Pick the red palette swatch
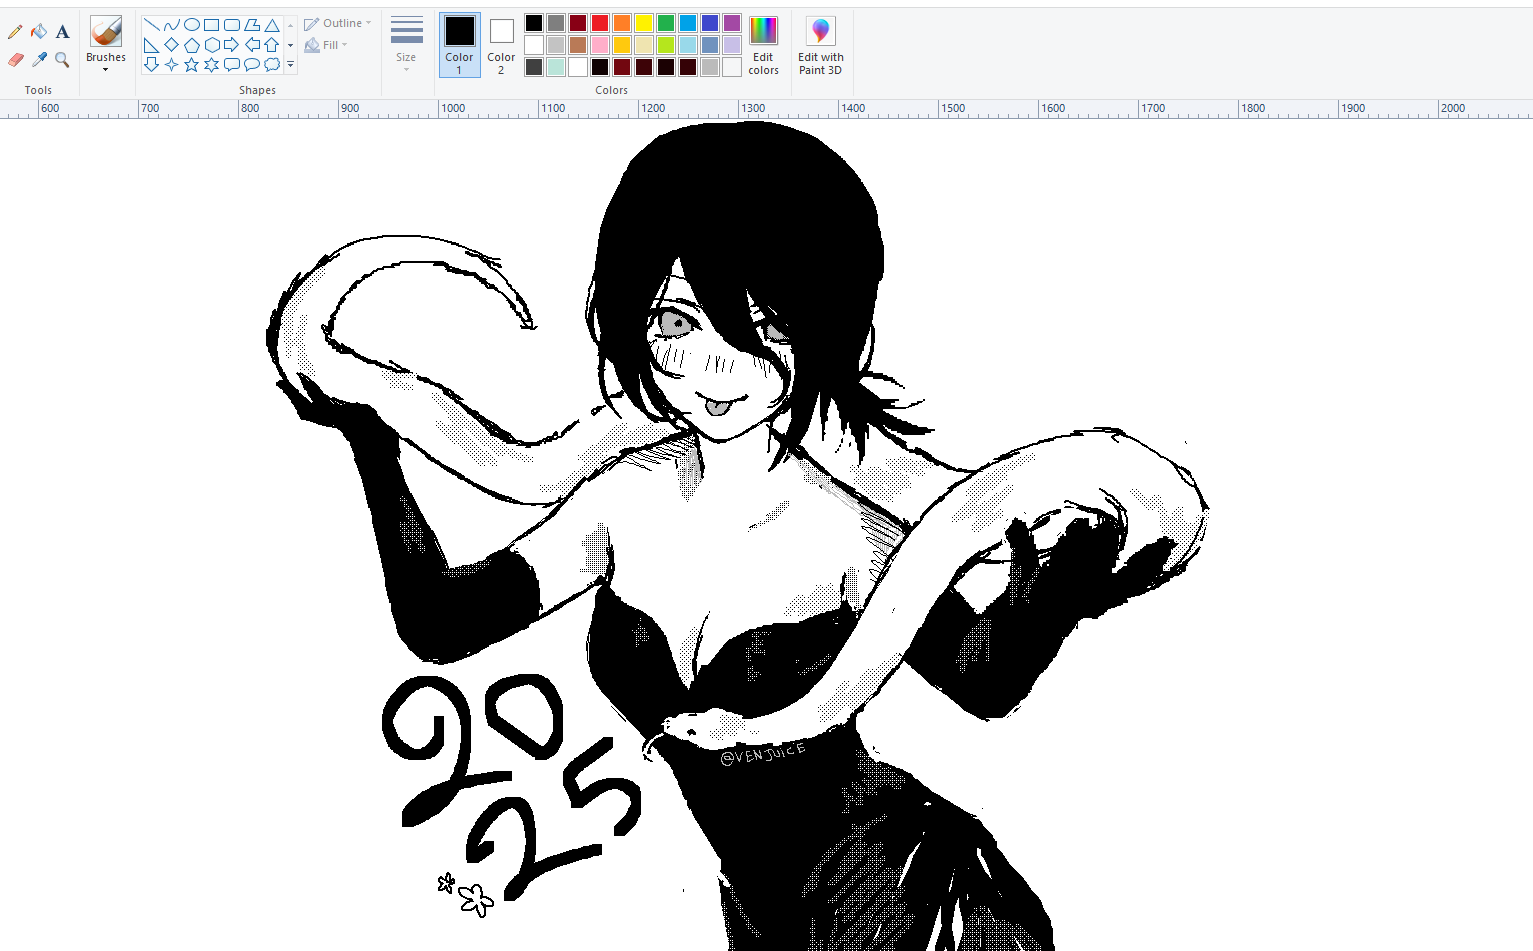Screen dimensions: 1533x951 tap(600, 23)
